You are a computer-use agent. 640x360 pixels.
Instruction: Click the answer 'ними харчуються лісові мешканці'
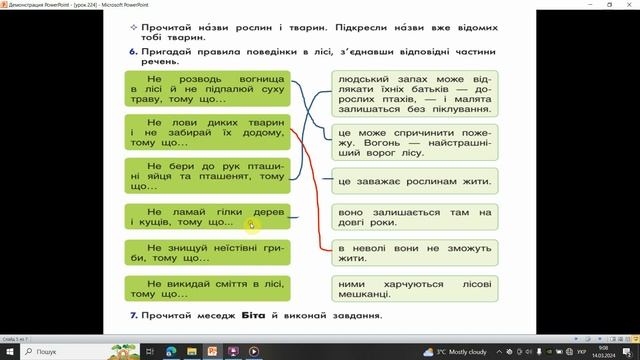pyautogui.click(x=415, y=289)
